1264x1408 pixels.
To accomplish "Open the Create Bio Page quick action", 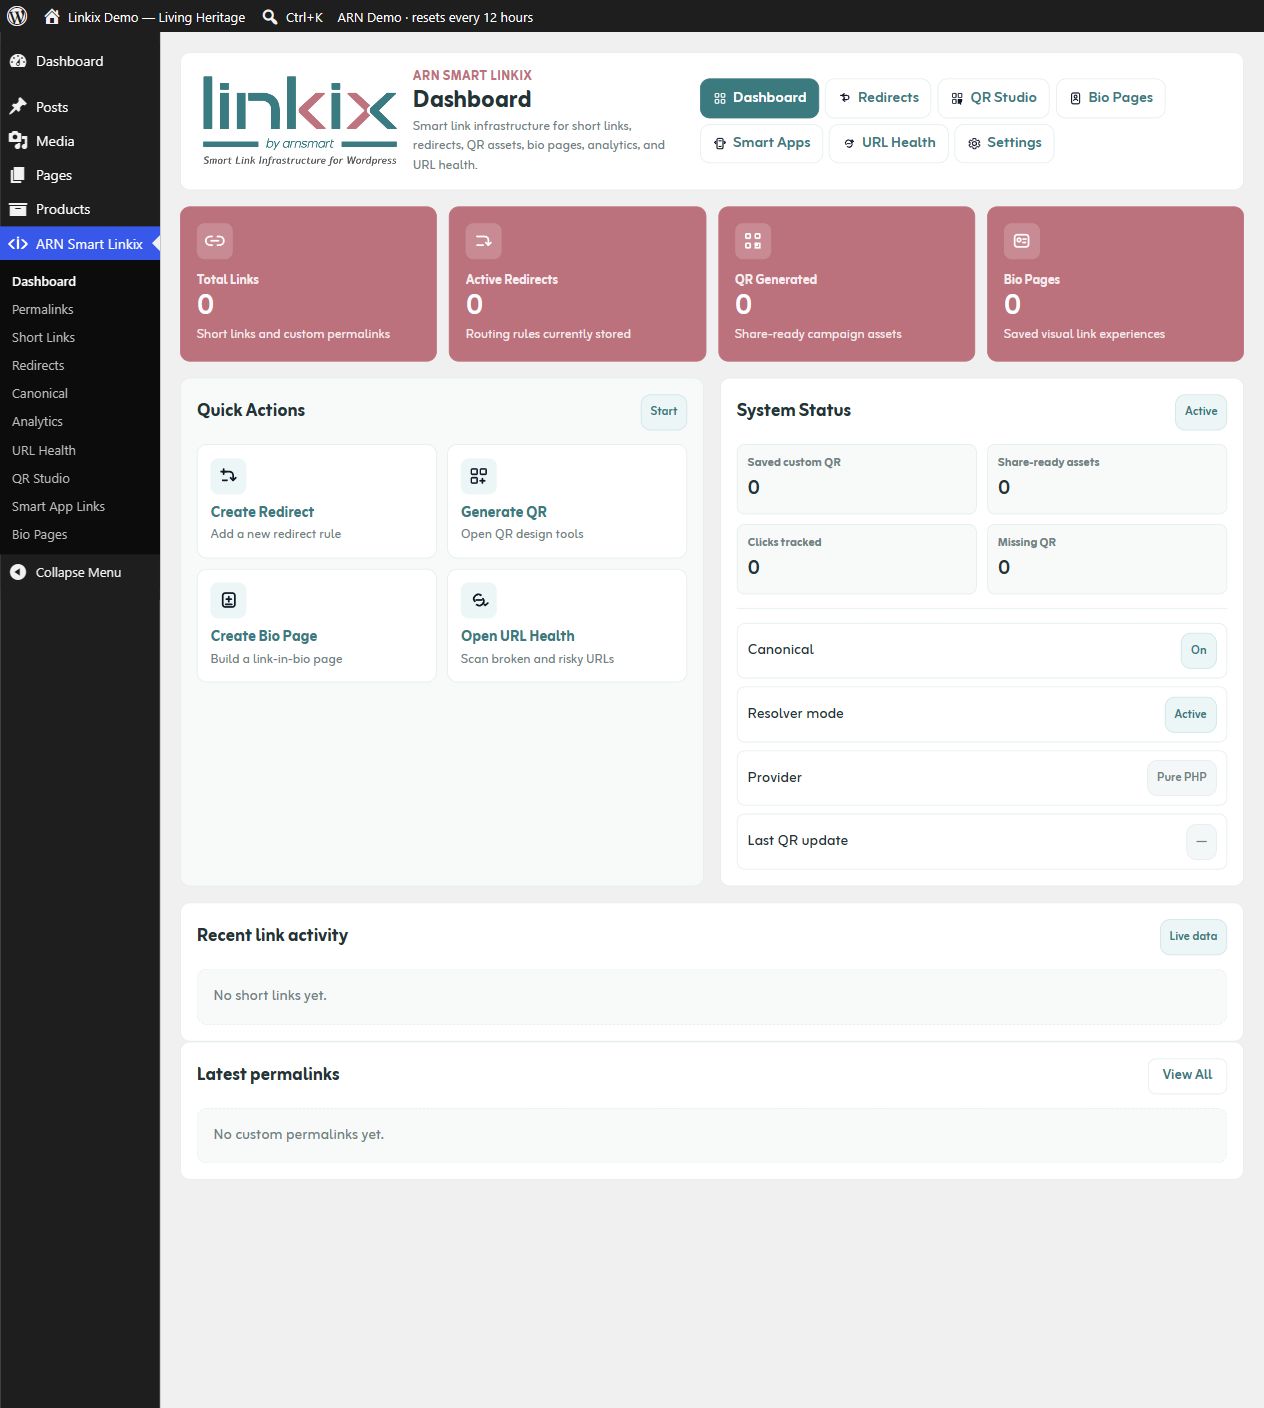I will (317, 626).
